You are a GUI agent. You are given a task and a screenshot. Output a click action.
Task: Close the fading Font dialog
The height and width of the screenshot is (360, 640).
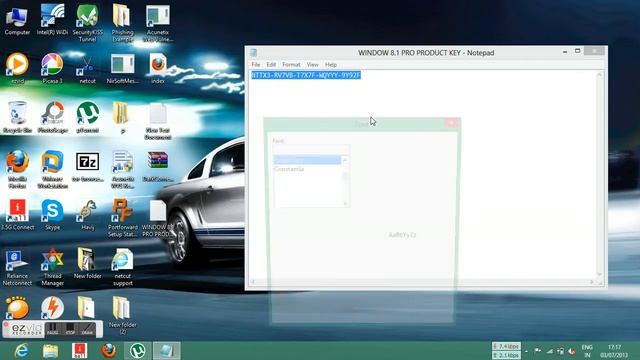pos(451,123)
